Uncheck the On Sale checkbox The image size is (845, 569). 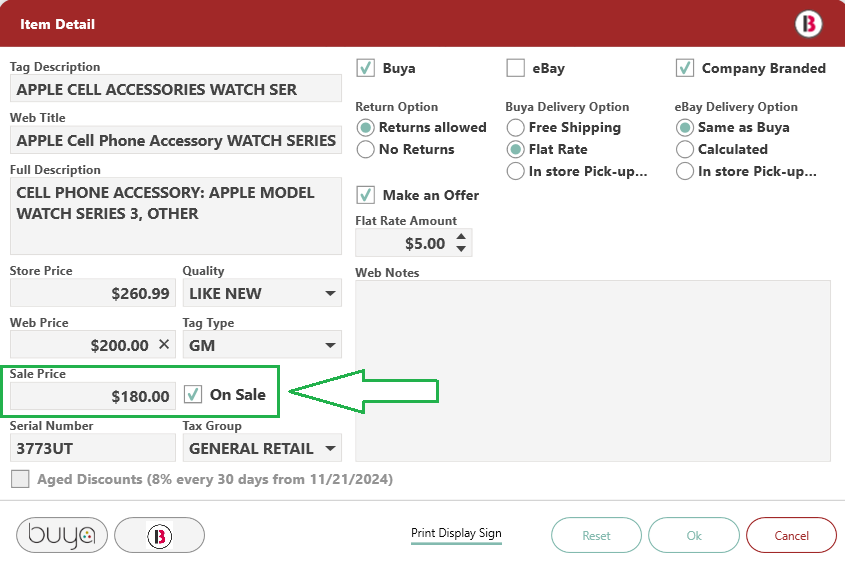point(193,394)
